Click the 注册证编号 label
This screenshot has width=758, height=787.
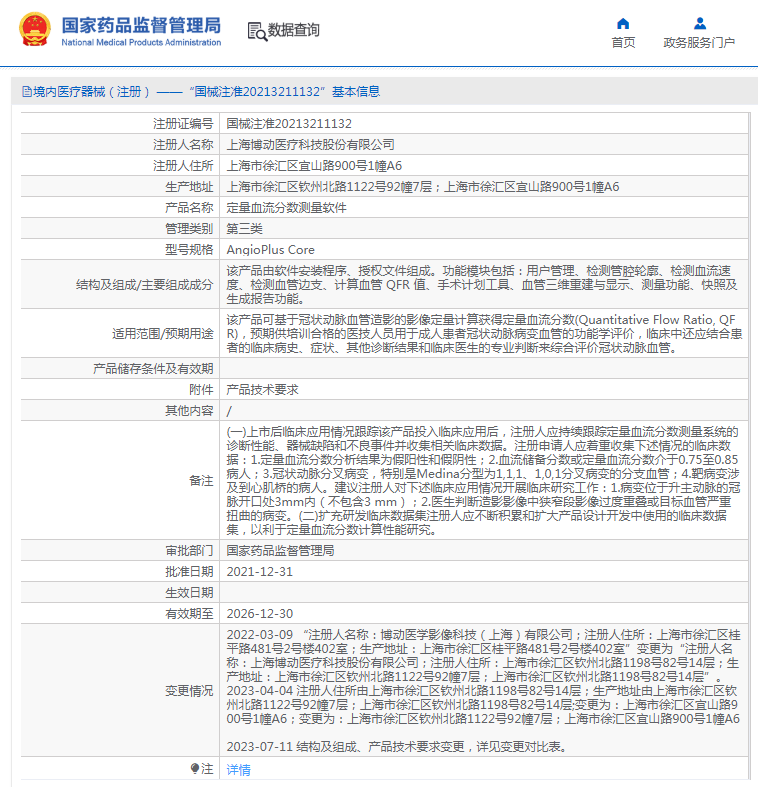pos(183,123)
